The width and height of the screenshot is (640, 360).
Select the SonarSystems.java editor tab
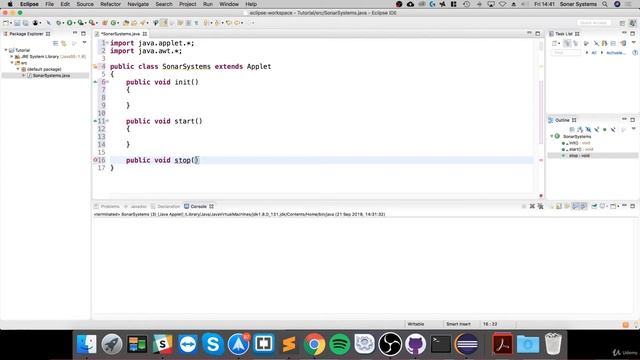pyautogui.click(x=120, y=34)
